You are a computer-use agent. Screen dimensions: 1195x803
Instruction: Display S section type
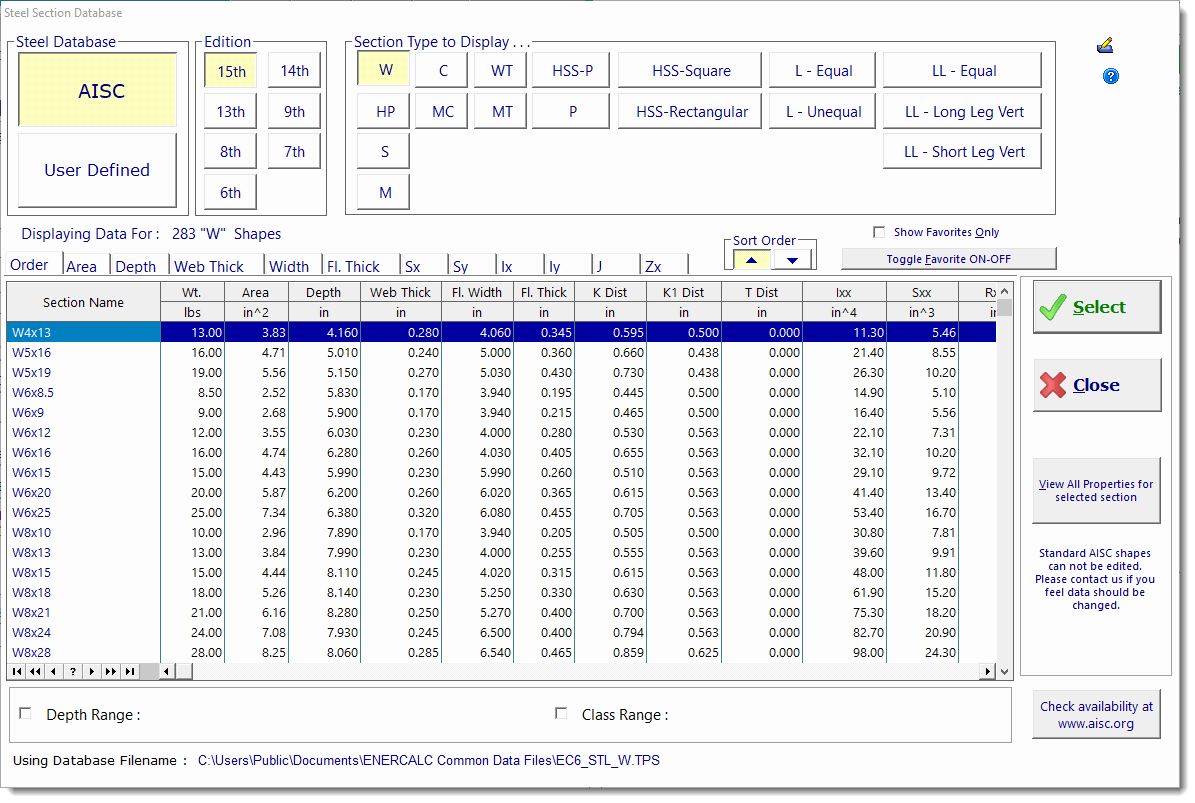[383, 152]
